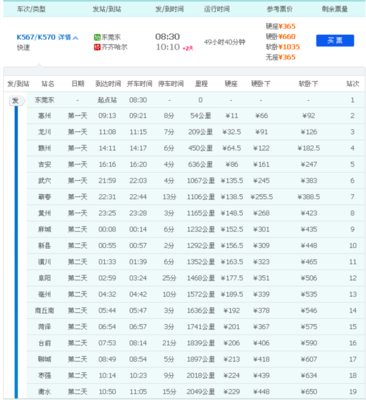Image resolution: width=366 pixels, height=400 pixels.
Task: Click the 10:10 arrival time in summary
Action: pos(168,47)
